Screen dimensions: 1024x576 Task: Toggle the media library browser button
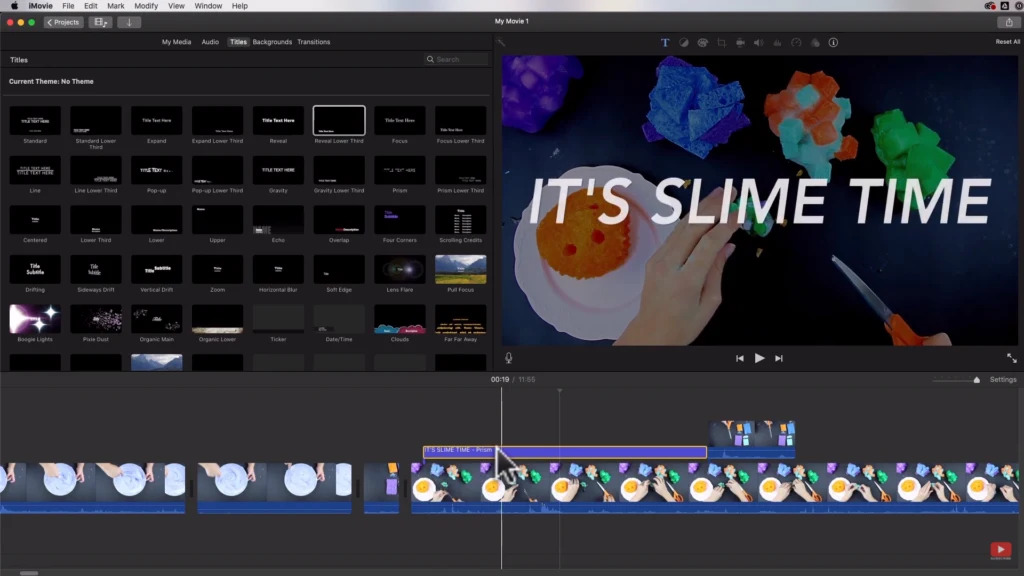[100, 22]
